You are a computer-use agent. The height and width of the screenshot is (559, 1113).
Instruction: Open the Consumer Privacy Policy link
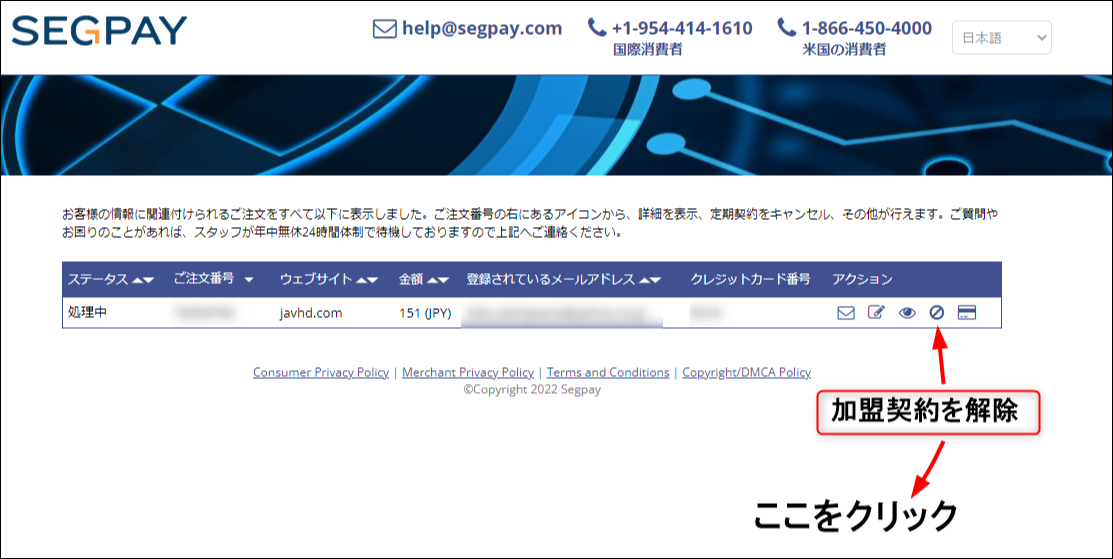point(320,372)
